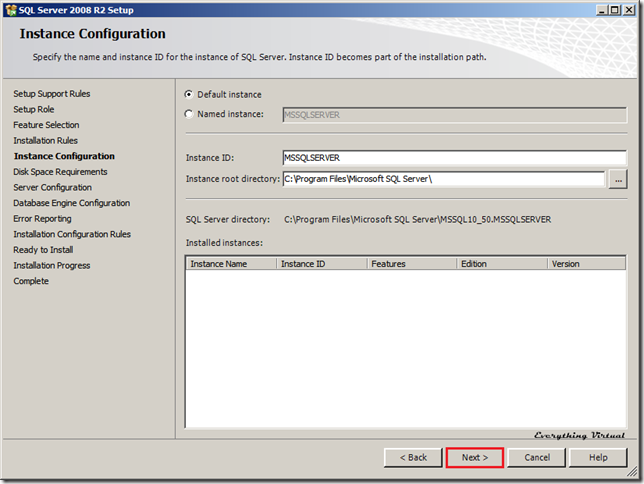The width and height of the screenshot is (644, 484).
Task: Sort by Instance Name column header
Action: point(232,264)
